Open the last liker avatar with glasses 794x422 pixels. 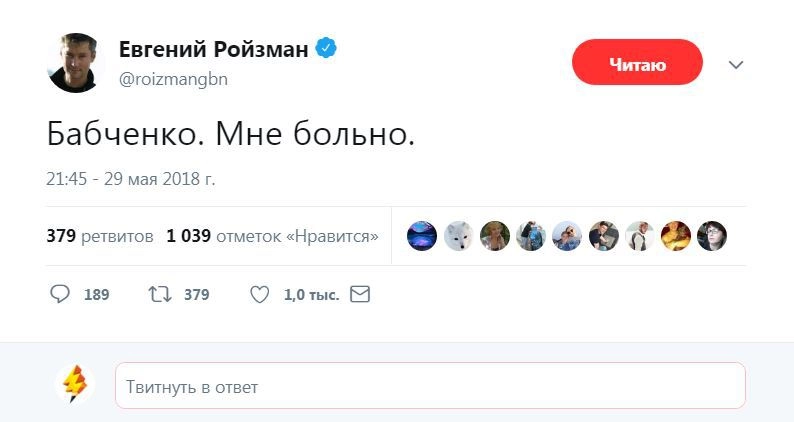712,236
